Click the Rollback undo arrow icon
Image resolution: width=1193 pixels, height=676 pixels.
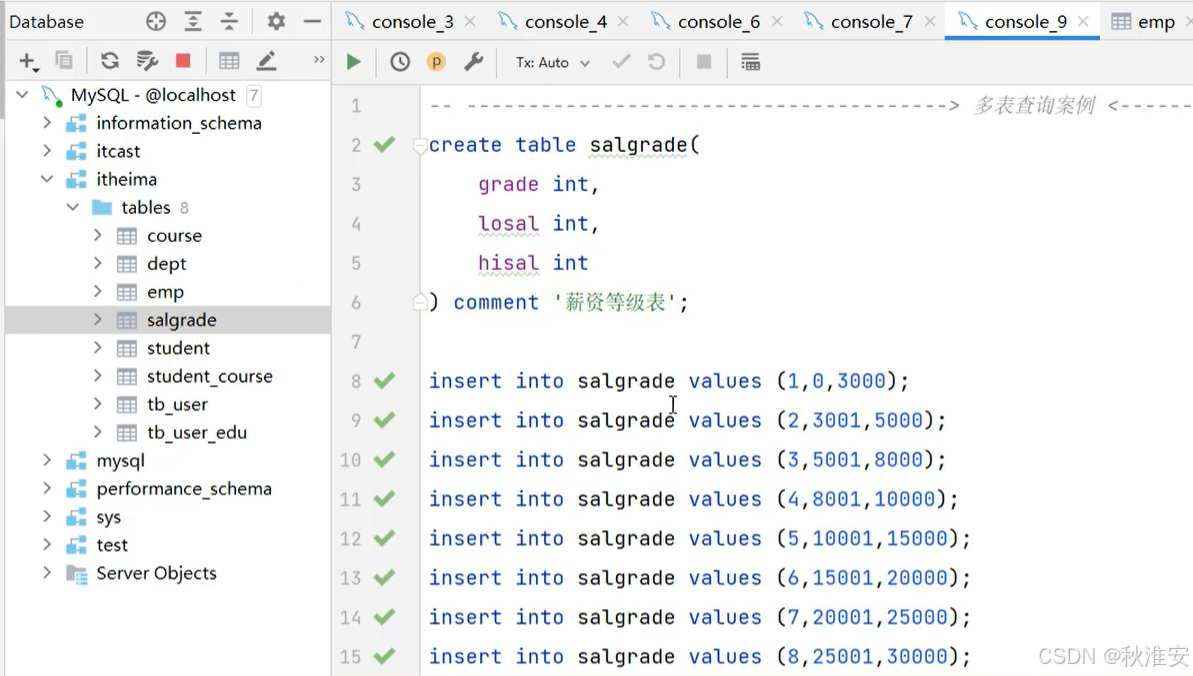point(657,62)
